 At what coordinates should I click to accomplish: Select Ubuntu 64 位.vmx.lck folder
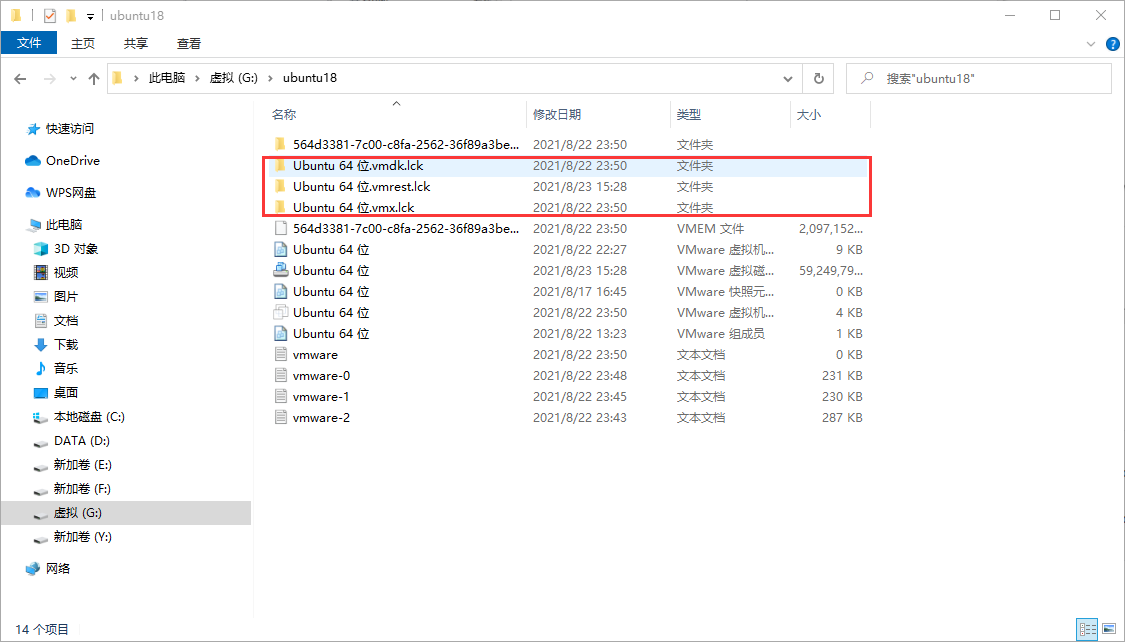tap(567, 207)
